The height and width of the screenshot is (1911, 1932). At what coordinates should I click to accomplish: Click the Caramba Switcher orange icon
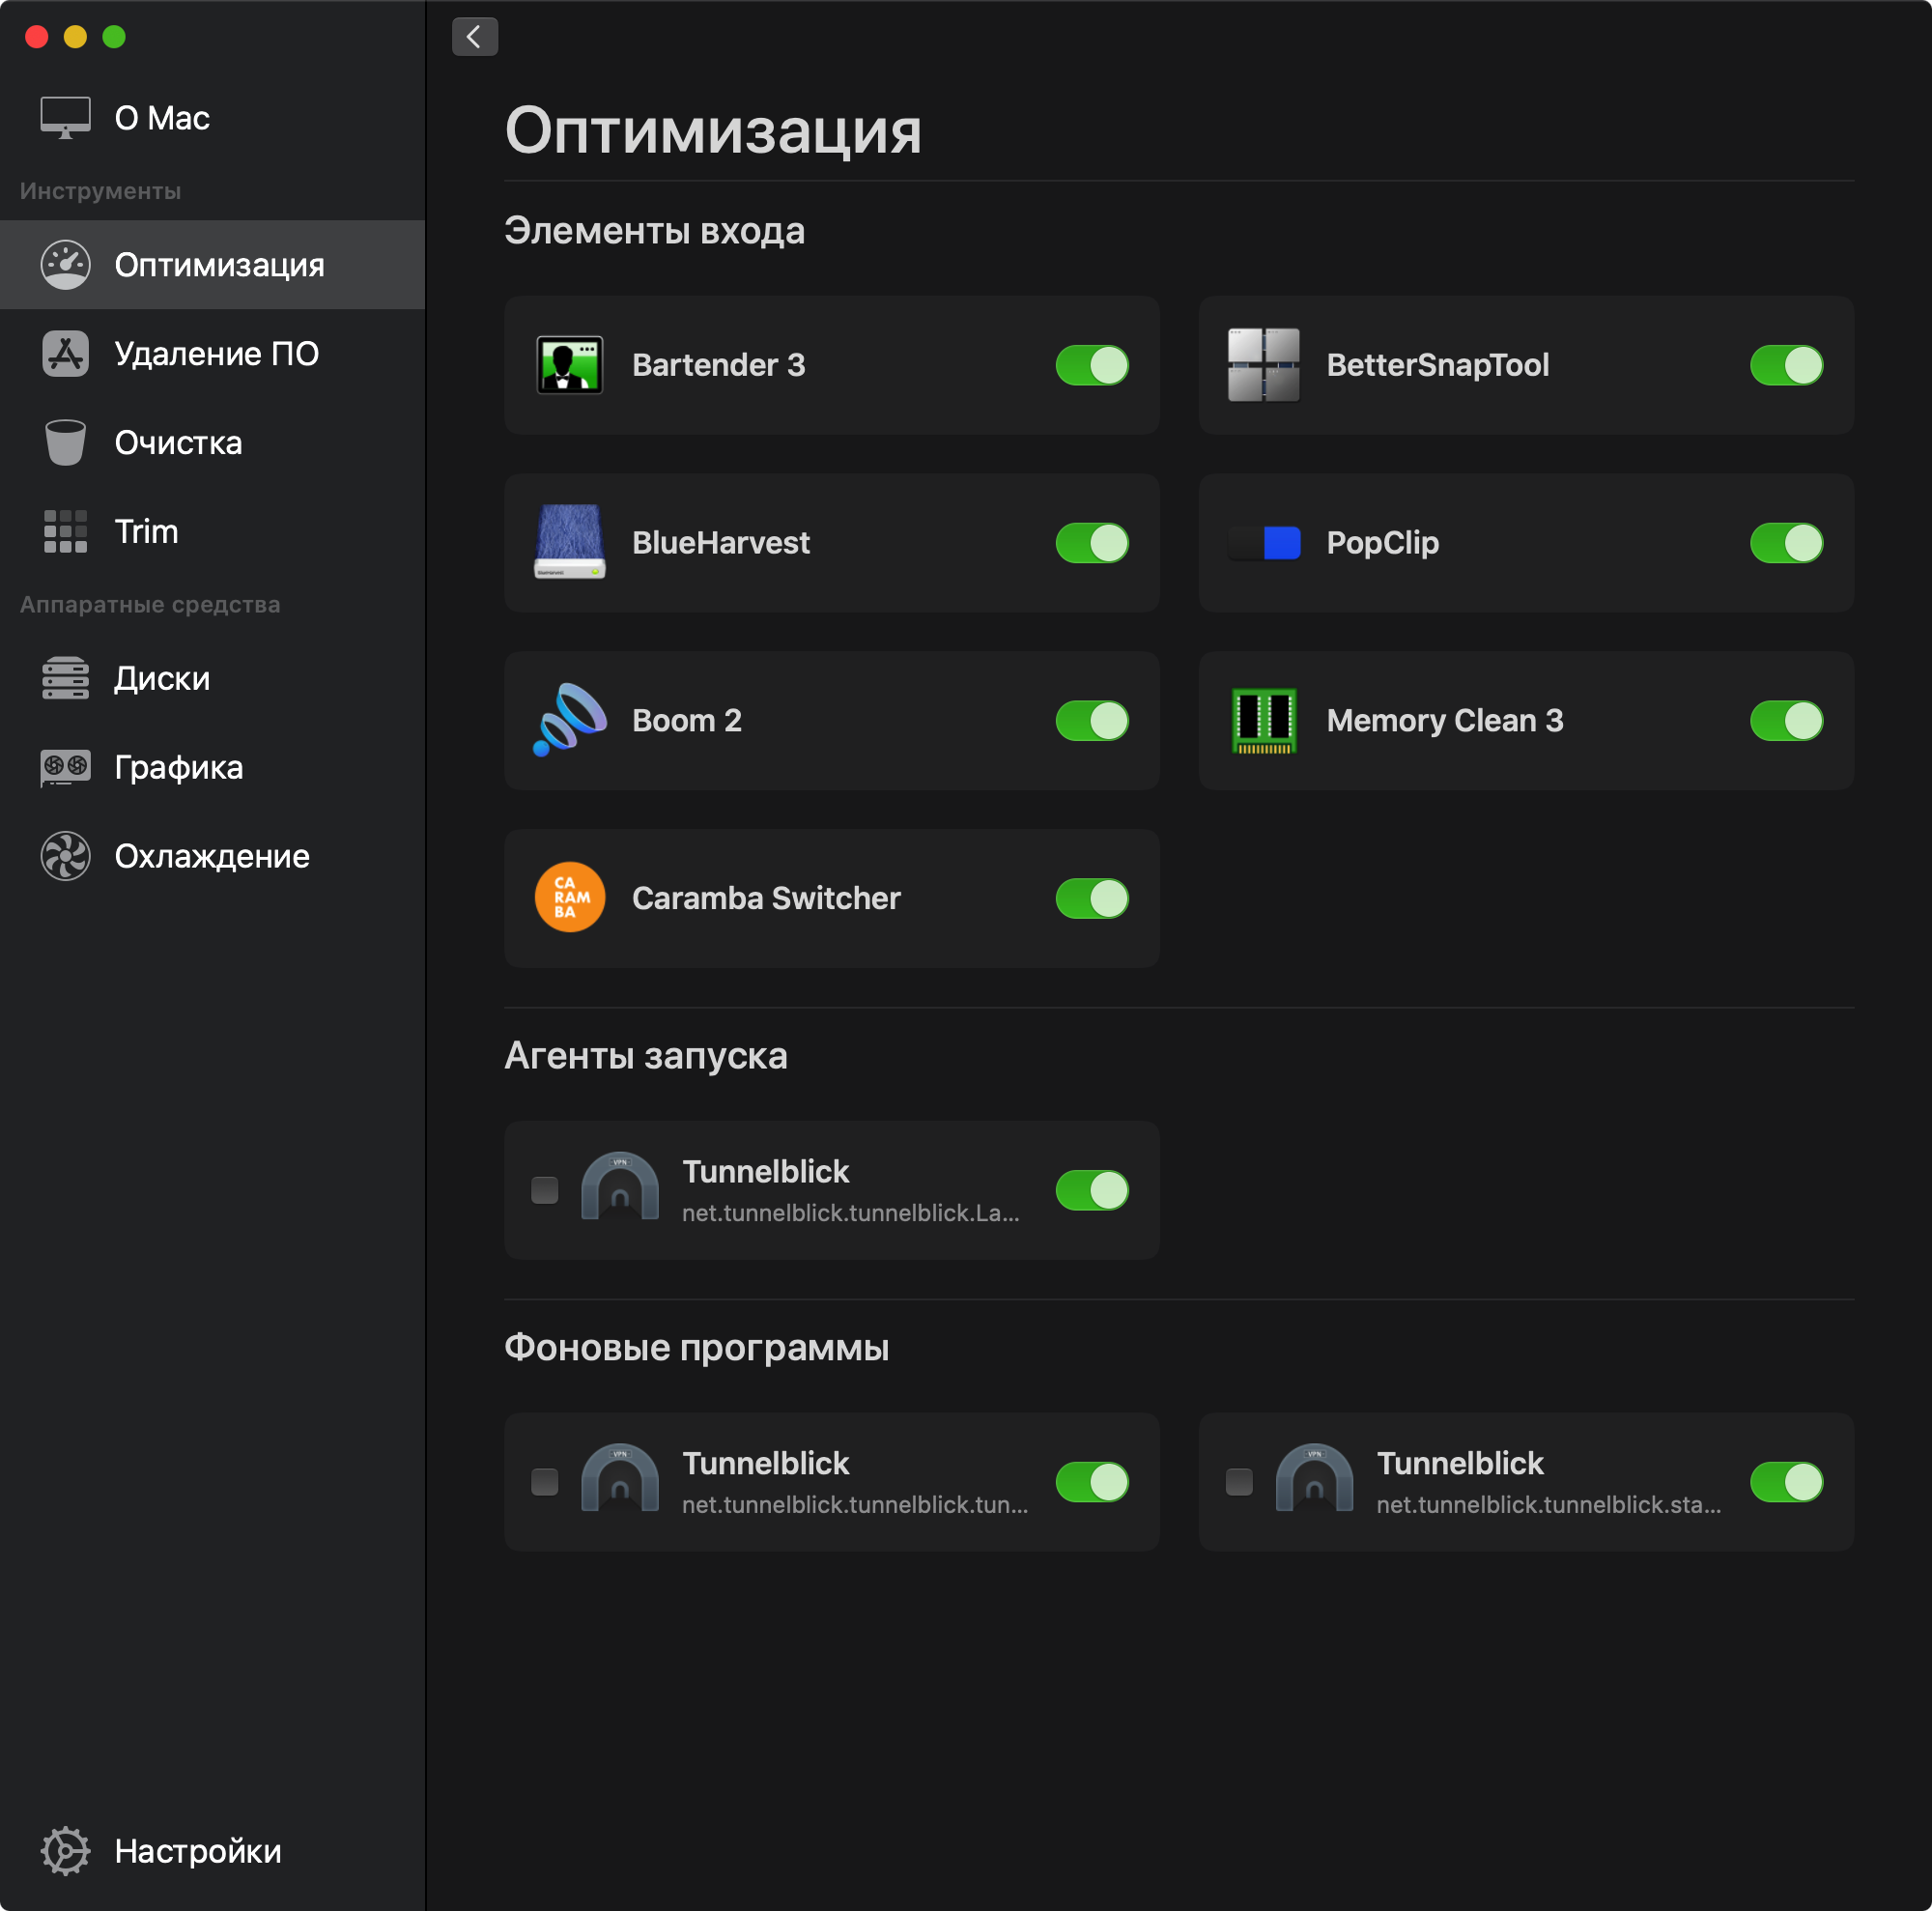[x=569, y=897]
